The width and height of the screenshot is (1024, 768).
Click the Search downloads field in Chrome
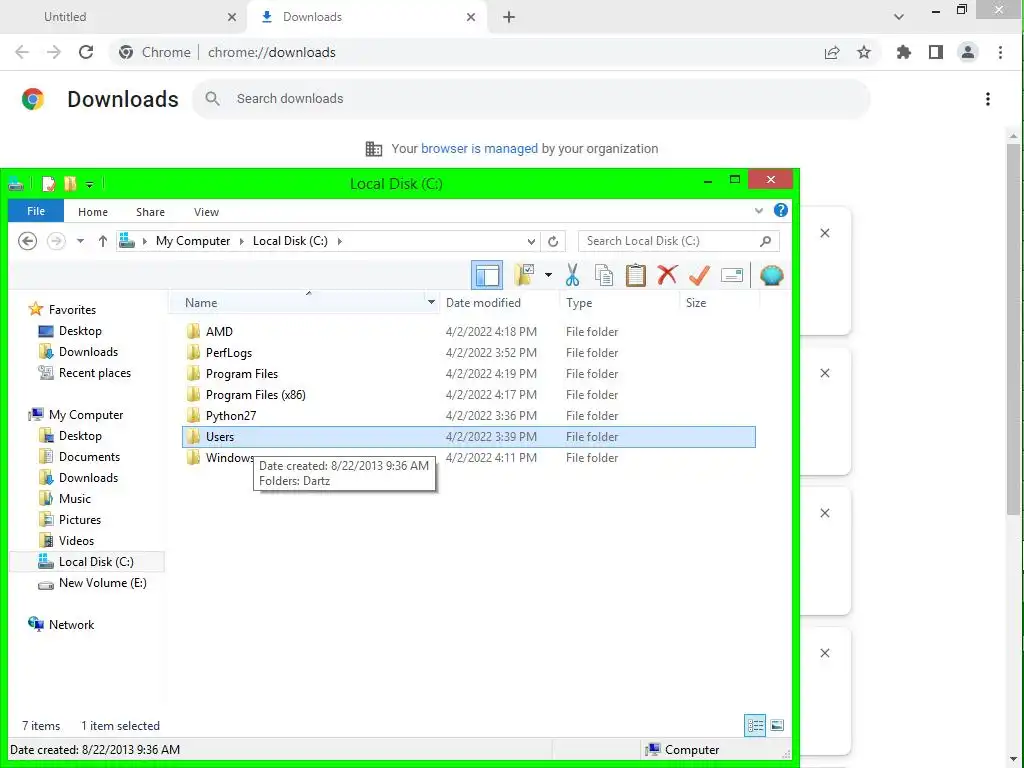[x=531, y=99]
